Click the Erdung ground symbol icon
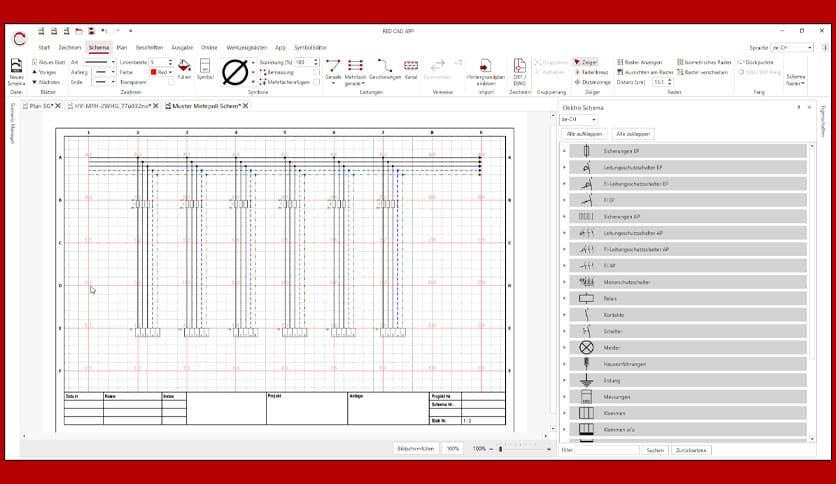The image size is (836, 484). point(586,381)
